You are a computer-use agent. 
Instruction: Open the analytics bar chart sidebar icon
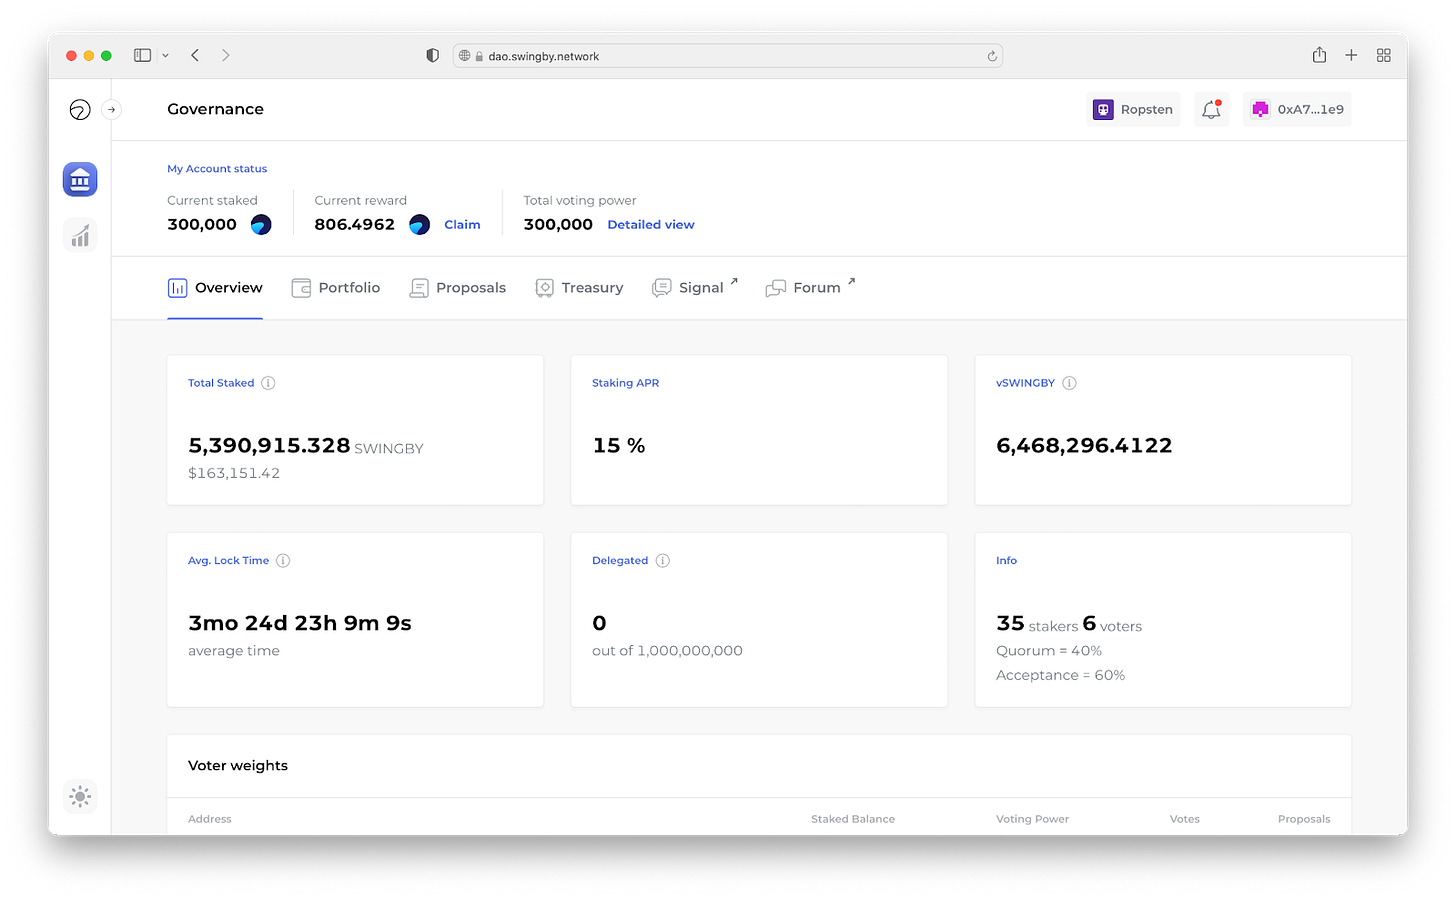click(80, 236)
